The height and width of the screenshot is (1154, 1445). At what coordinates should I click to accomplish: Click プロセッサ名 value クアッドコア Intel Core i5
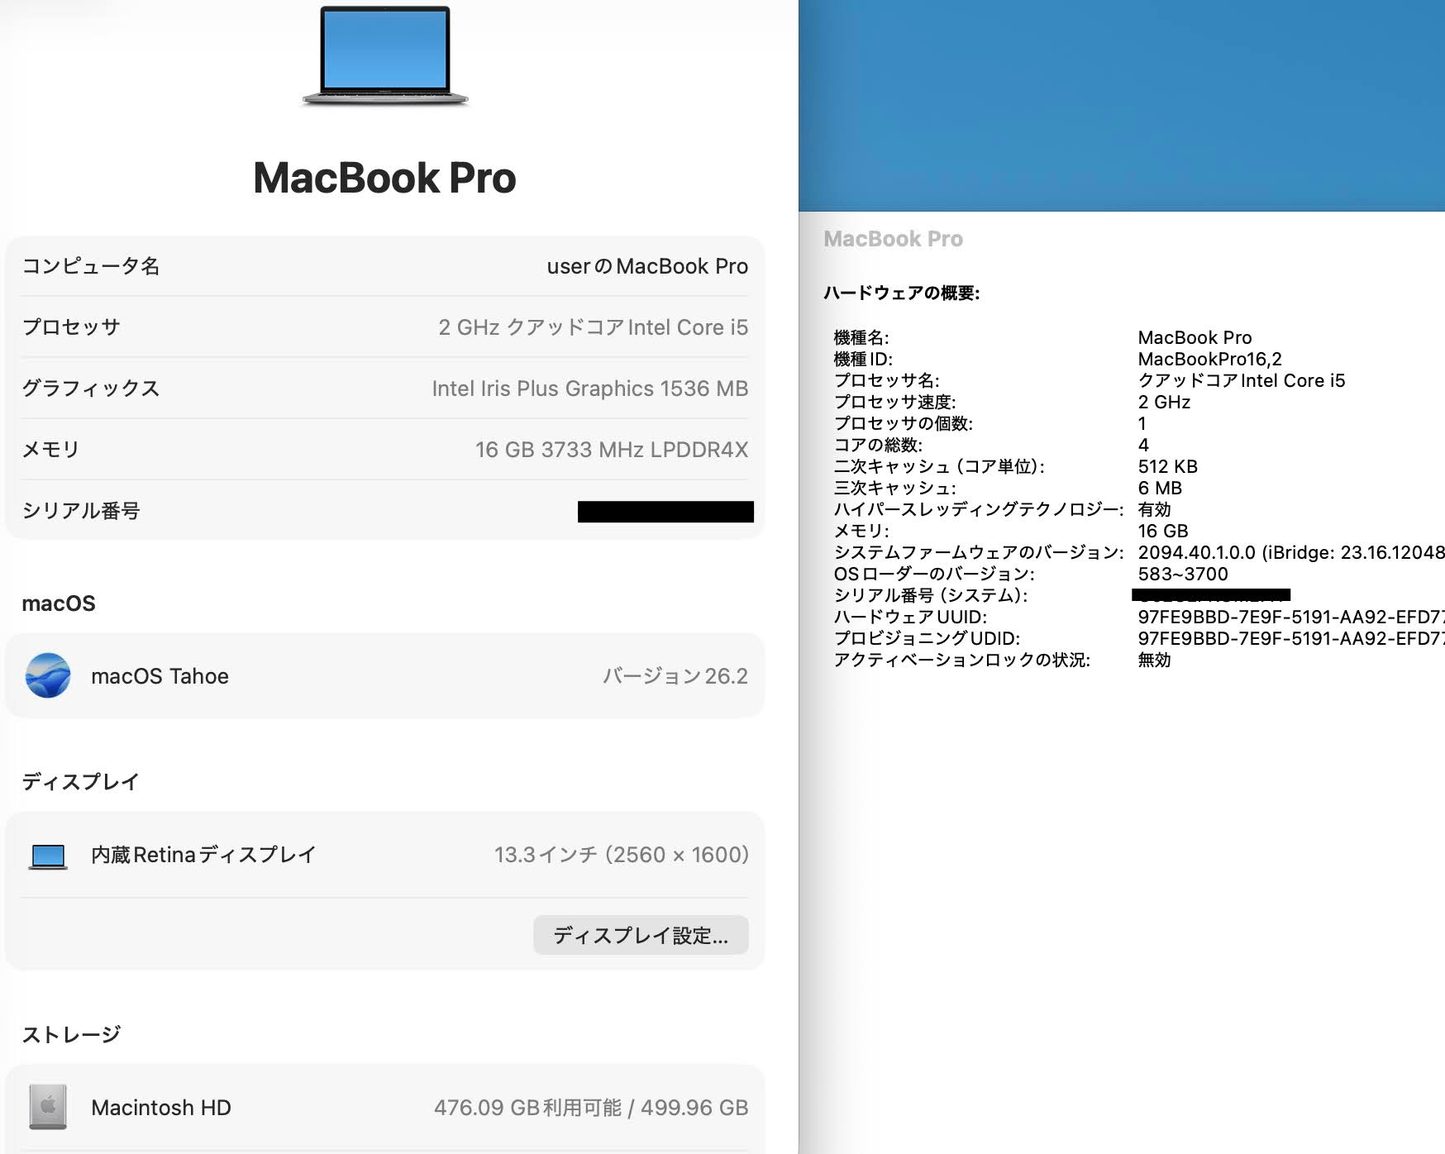(x=1242, y=381)
